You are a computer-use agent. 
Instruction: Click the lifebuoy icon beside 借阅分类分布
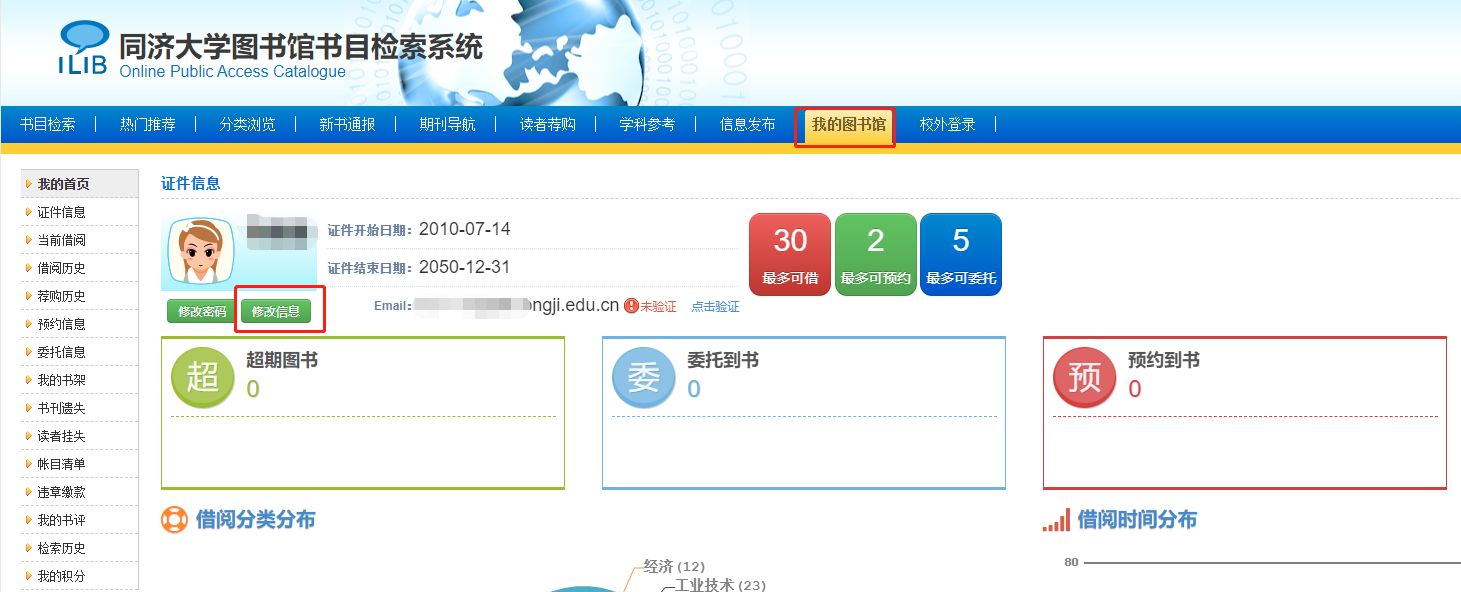pyautogui.click(x=174, y=520)
